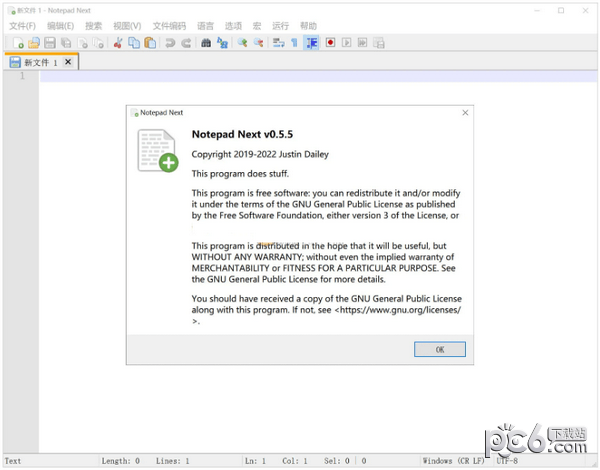
Task: Click OK in the about dialog
Action: [x=440, y=349]
